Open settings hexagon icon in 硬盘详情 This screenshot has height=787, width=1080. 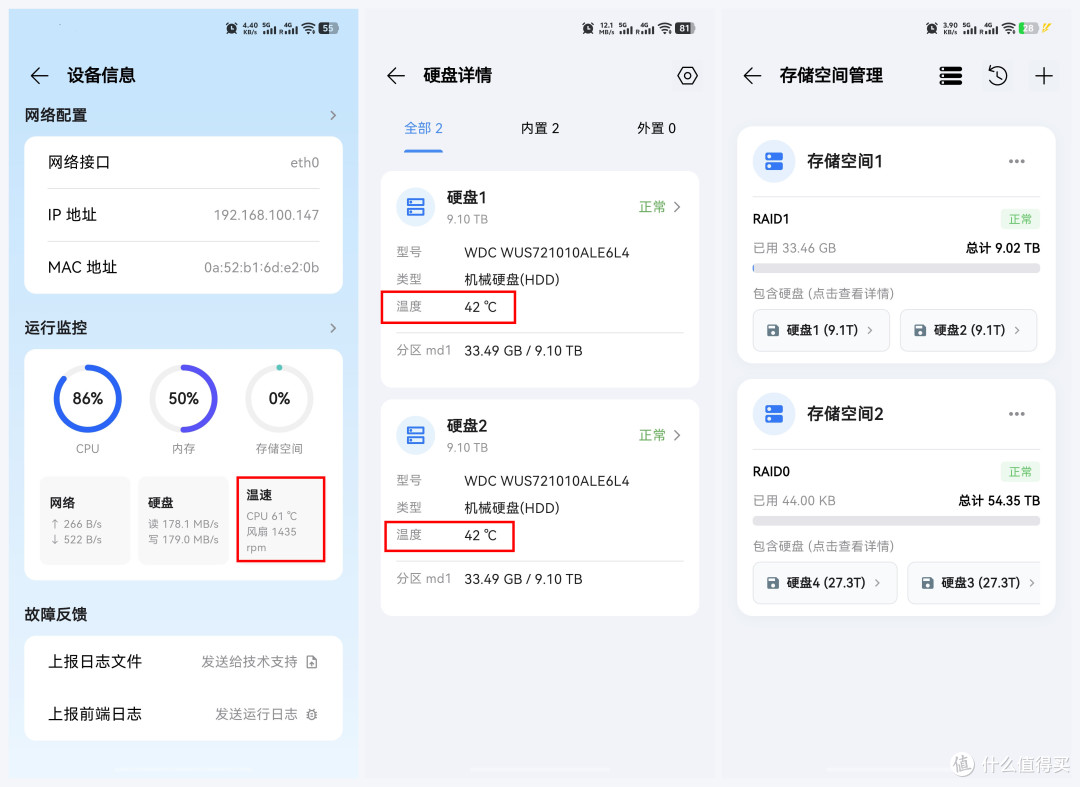[687, 76]
